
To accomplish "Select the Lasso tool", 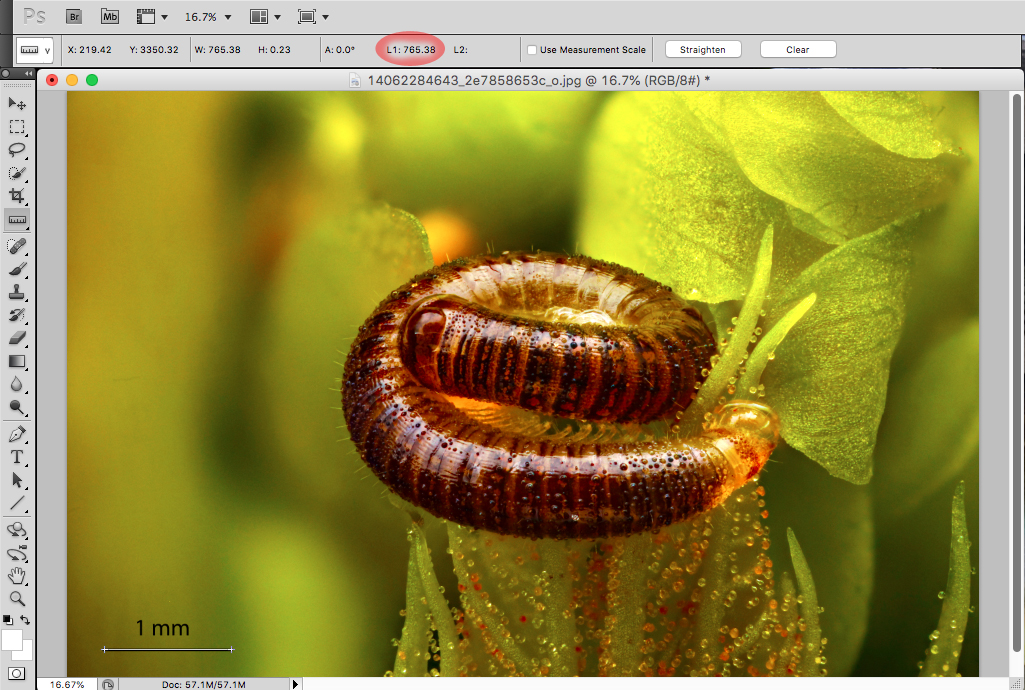I will pyautogui.click(x=17, y=150).
